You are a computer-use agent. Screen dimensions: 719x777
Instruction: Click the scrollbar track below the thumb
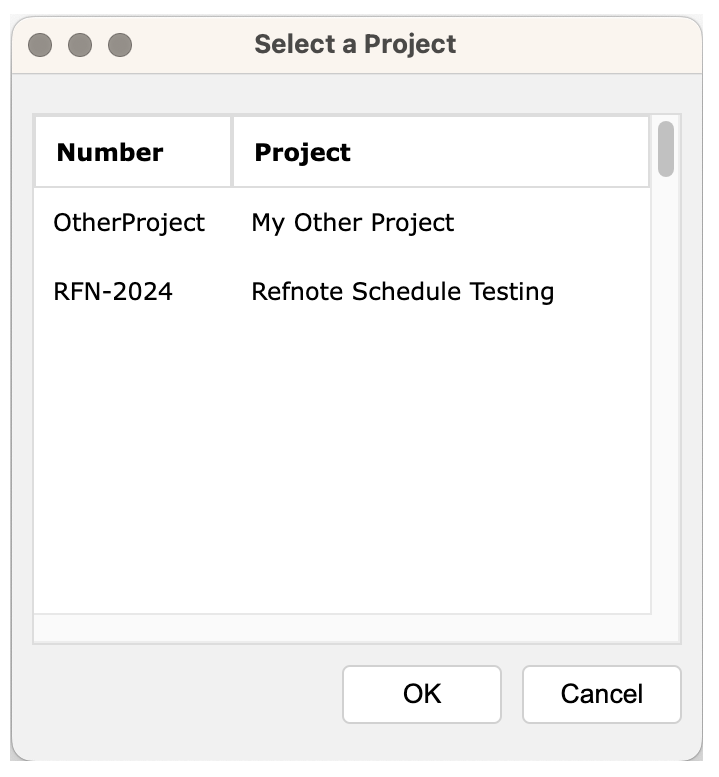666,400
